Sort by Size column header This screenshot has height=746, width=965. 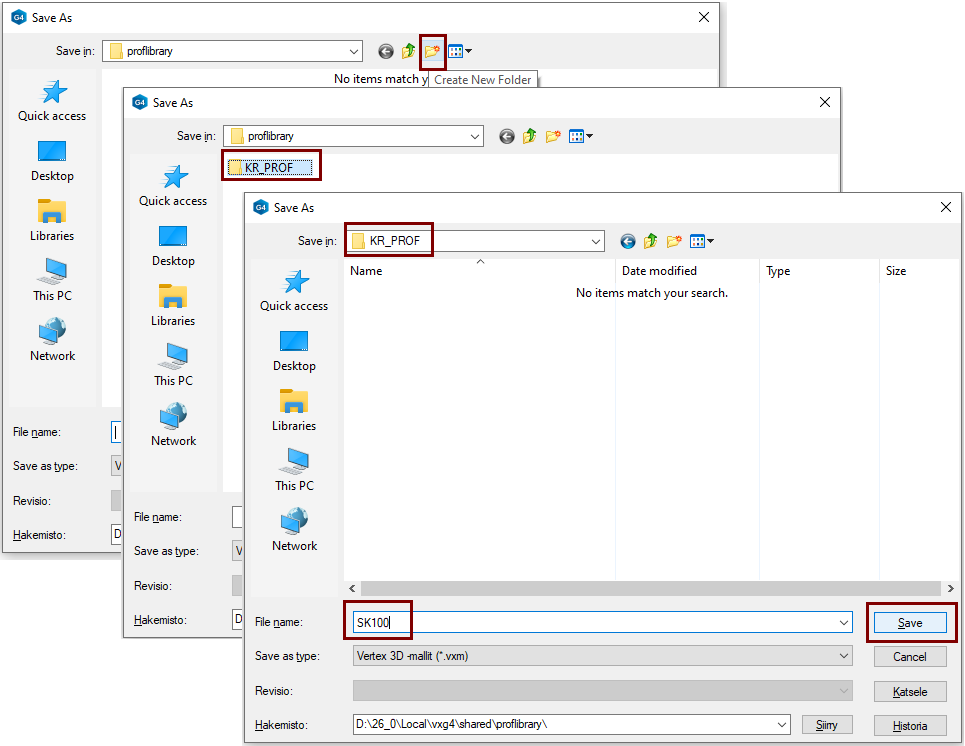click(919, 271)
